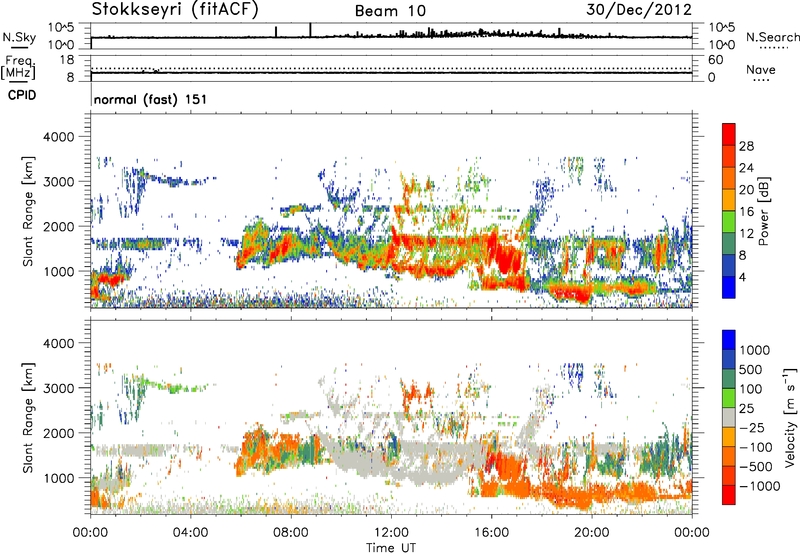
Task: Click the N.Search legend label
Action: [772, 37]
